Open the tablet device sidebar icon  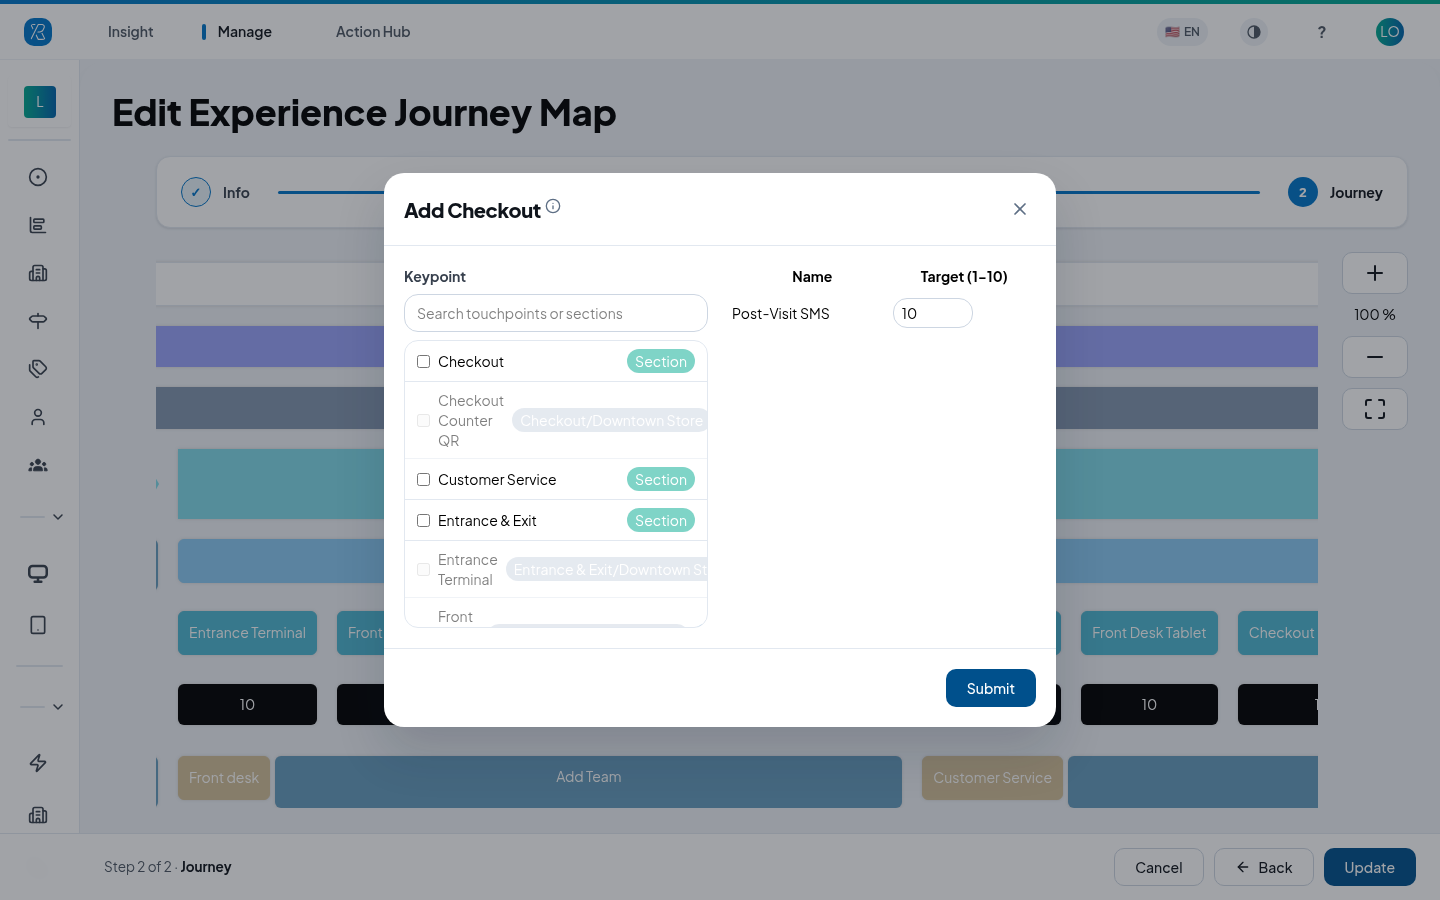pos(38,625)
